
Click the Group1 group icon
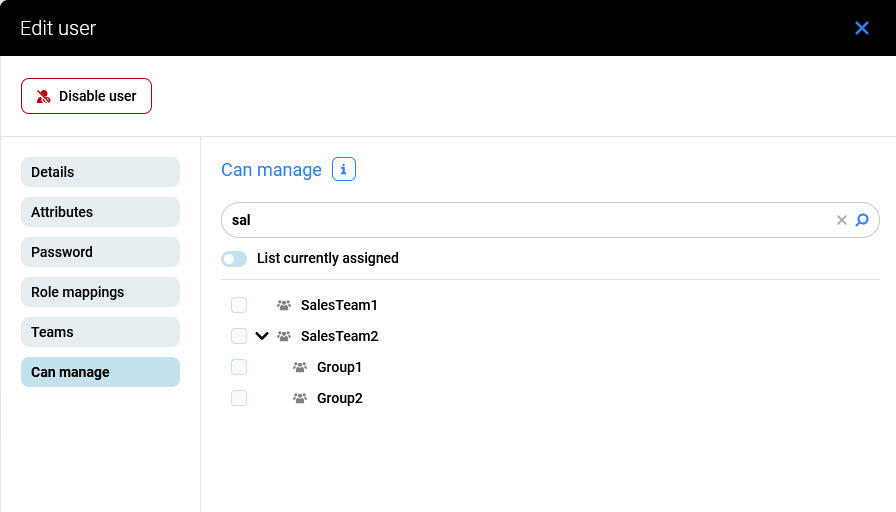(x=300, y=367)
